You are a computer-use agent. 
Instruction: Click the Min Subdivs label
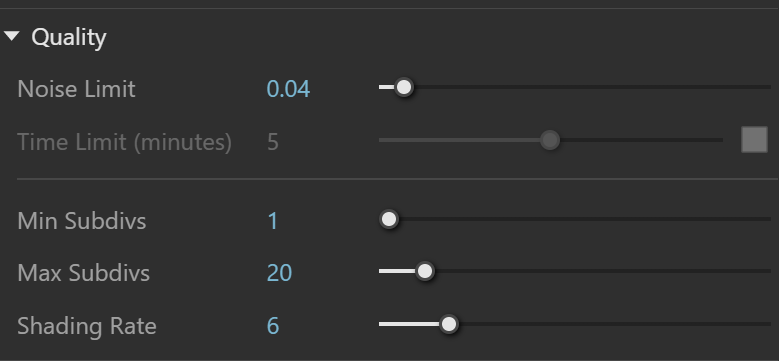(x=81, y=221)
